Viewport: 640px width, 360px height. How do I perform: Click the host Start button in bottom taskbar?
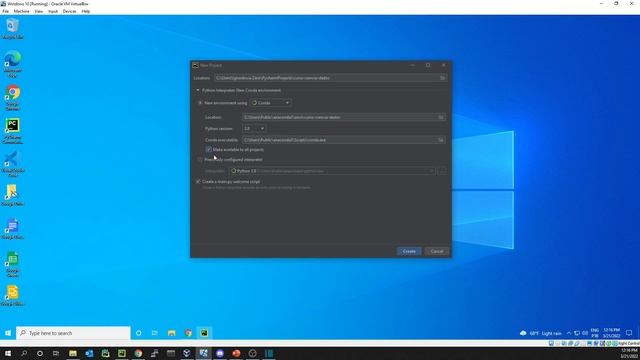(x=8, y=353)
